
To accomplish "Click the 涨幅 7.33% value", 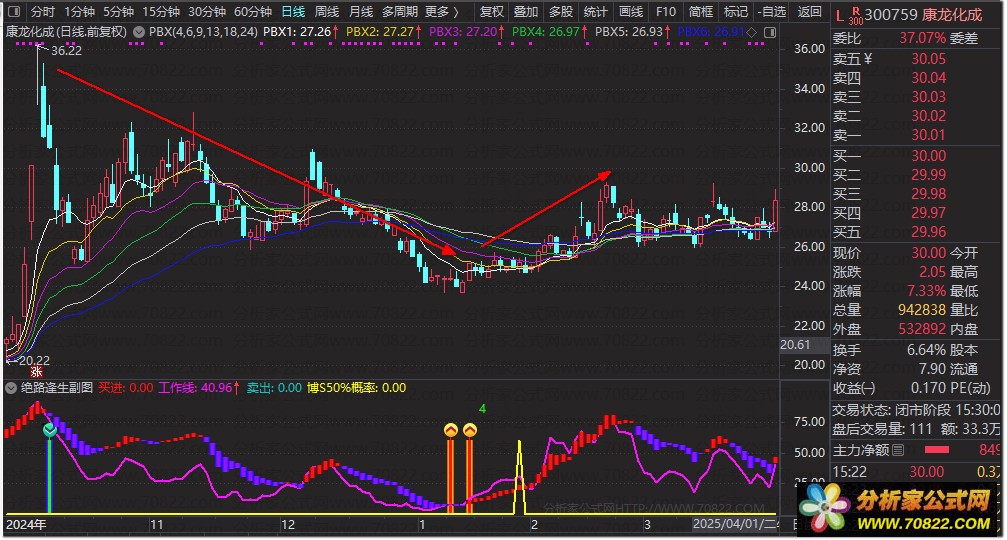I will coord(926,291).
